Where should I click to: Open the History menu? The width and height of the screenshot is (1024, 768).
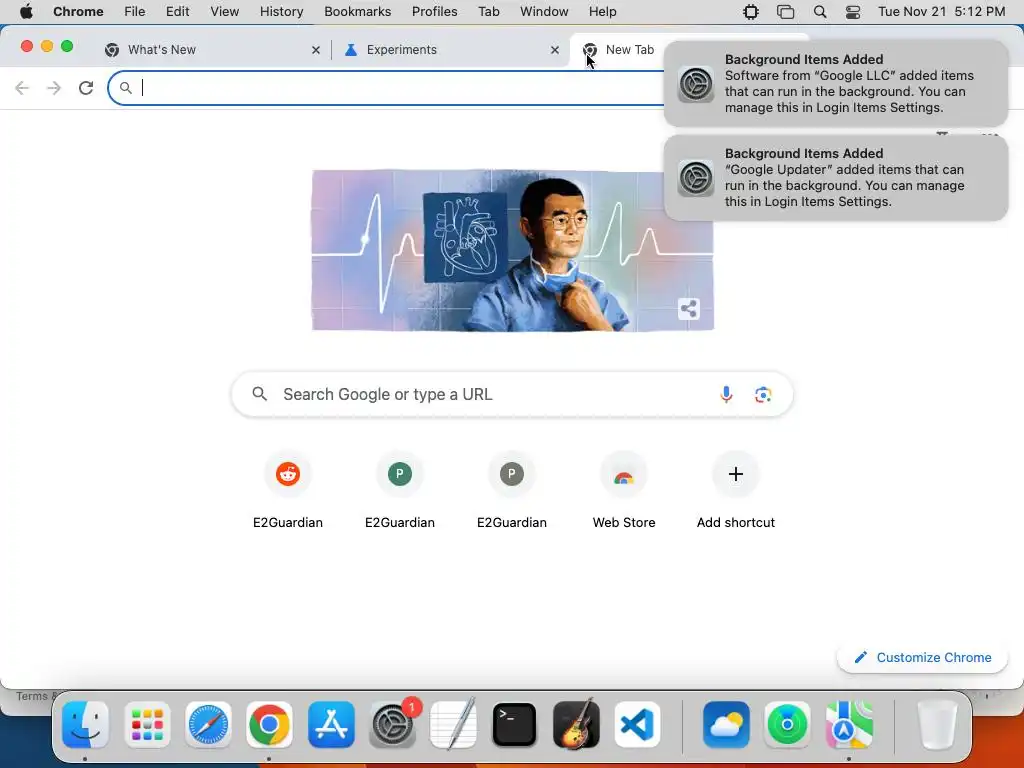point(281,12)
